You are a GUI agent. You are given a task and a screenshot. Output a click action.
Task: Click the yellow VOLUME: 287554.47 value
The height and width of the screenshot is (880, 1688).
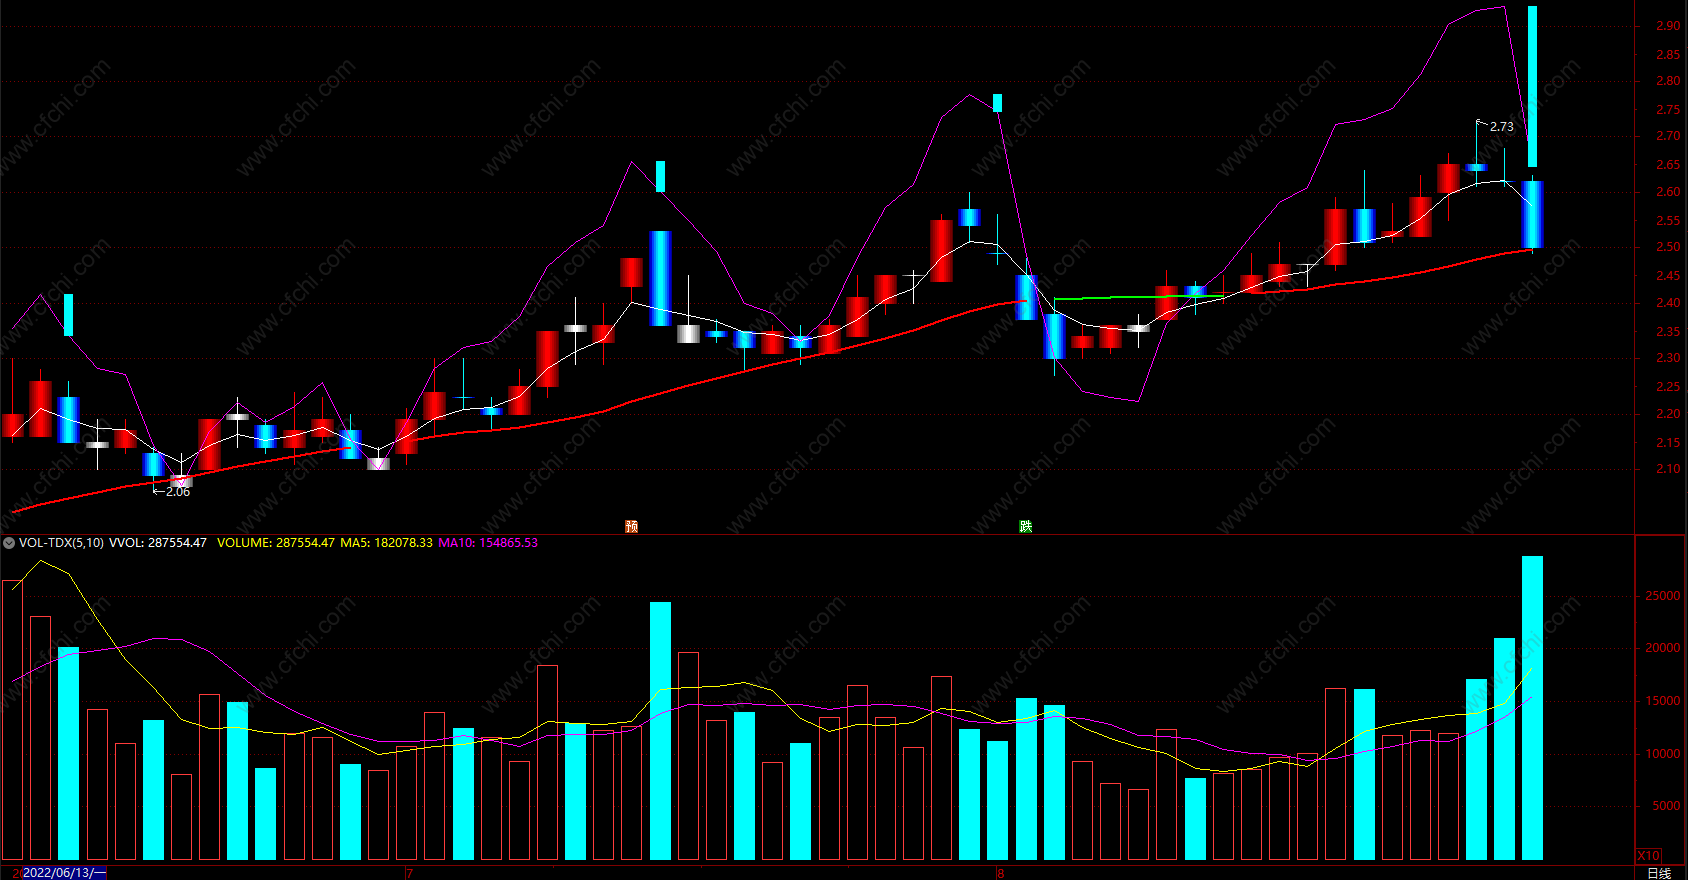pos(276,543)
